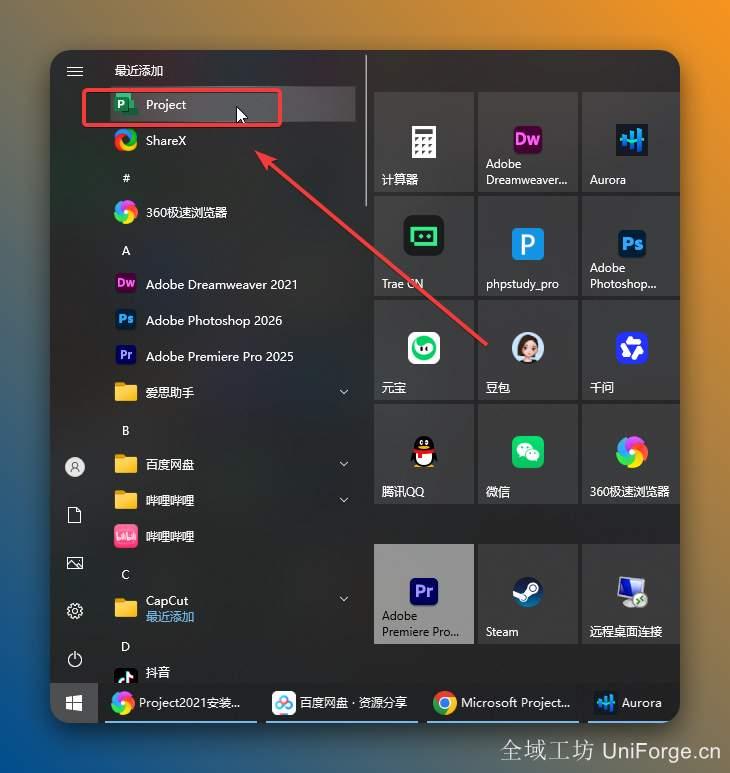Click the 最近添加 heading
This screenshot has width=730, height=773.
pyautogui.click(x=139, y=71)
